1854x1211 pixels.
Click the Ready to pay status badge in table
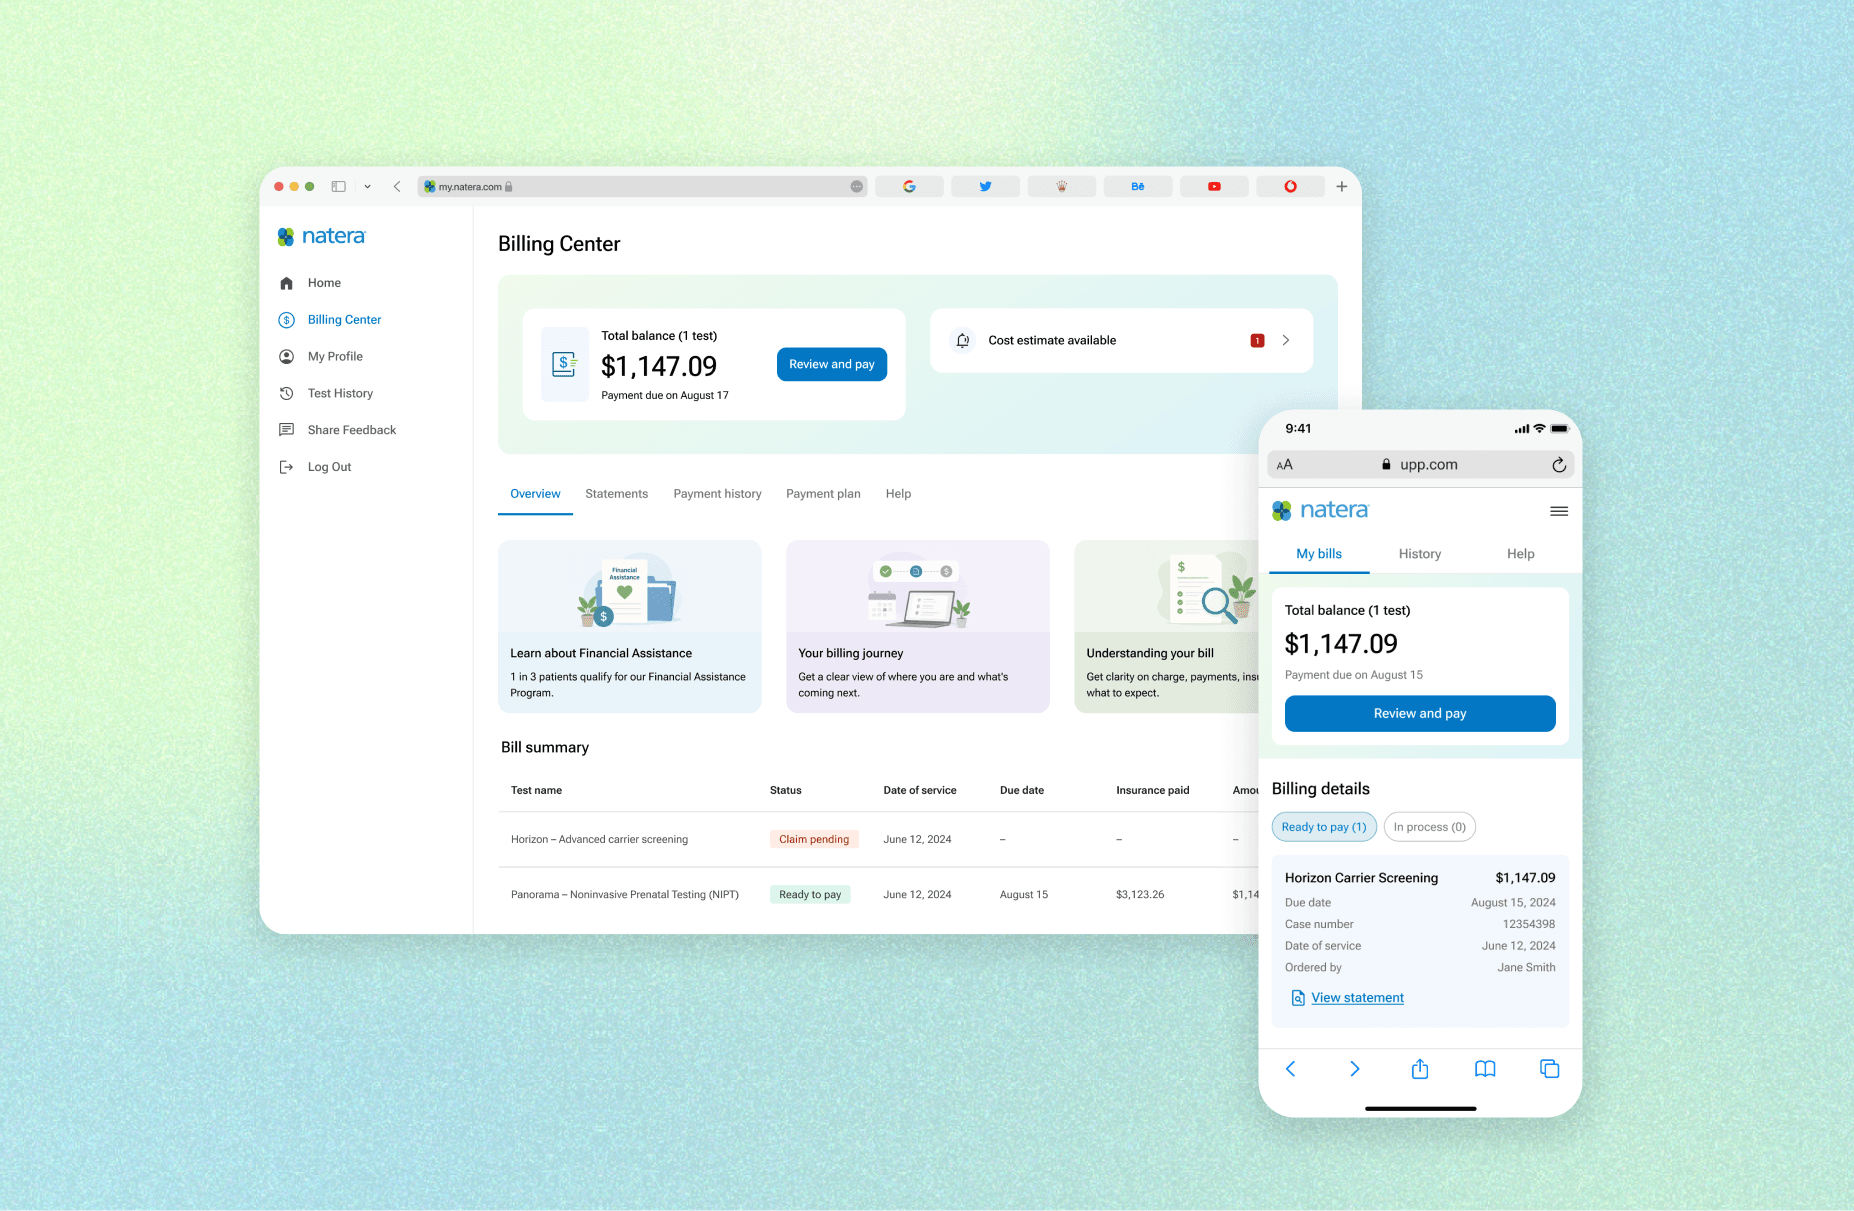click(x=810, y=895)
